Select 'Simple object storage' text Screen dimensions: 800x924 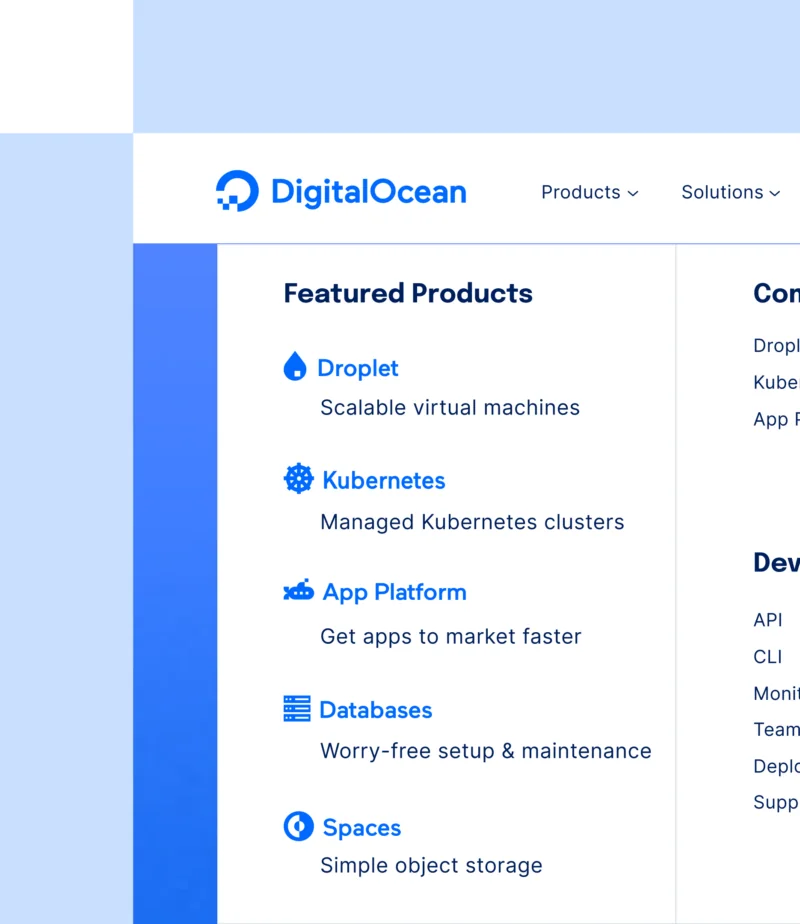[x=431, y=866]
